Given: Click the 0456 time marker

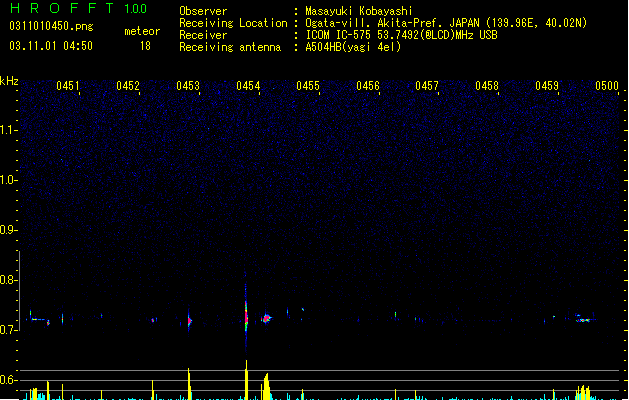Looking at the screenshot, I should (368, 86).
